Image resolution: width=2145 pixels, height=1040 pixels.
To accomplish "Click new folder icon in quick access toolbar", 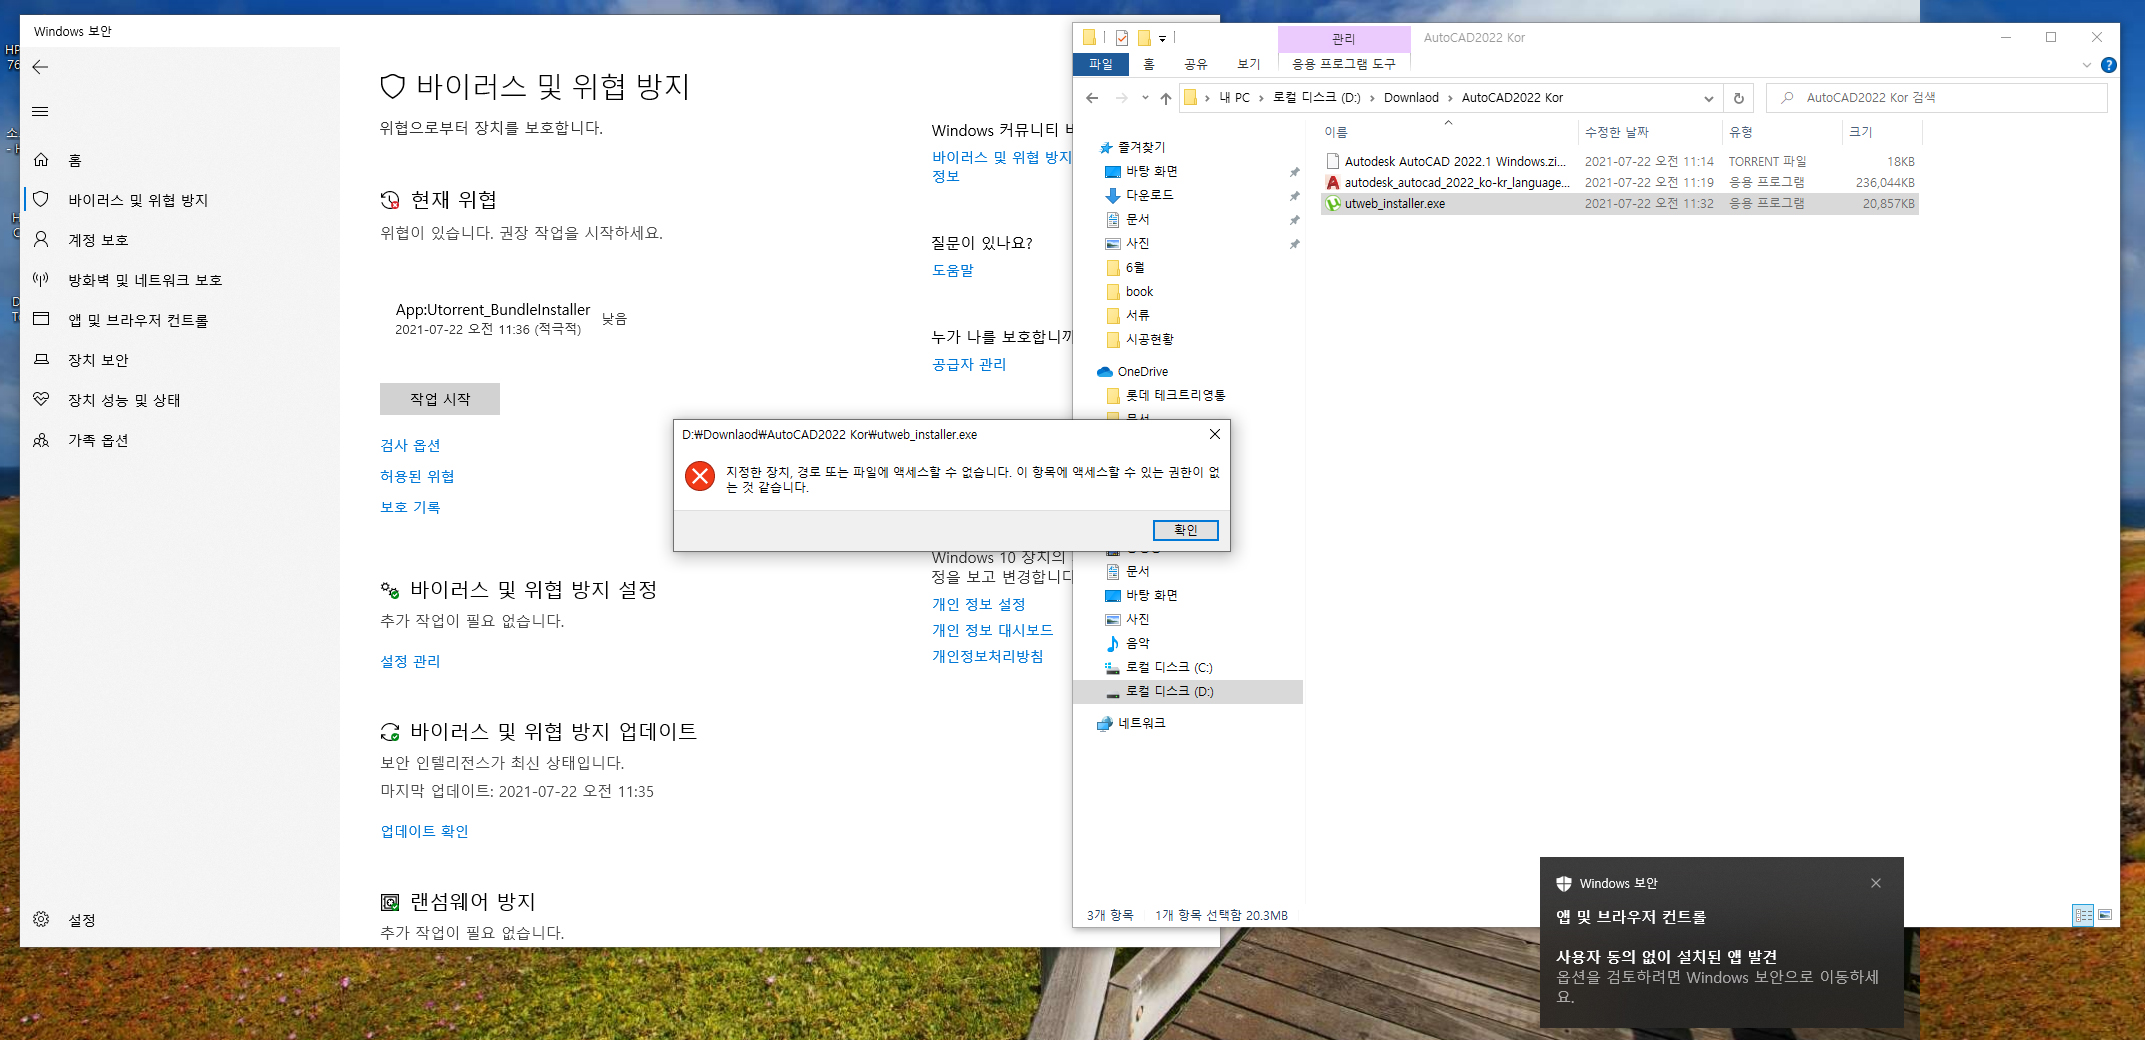I will click(1144, 38).
